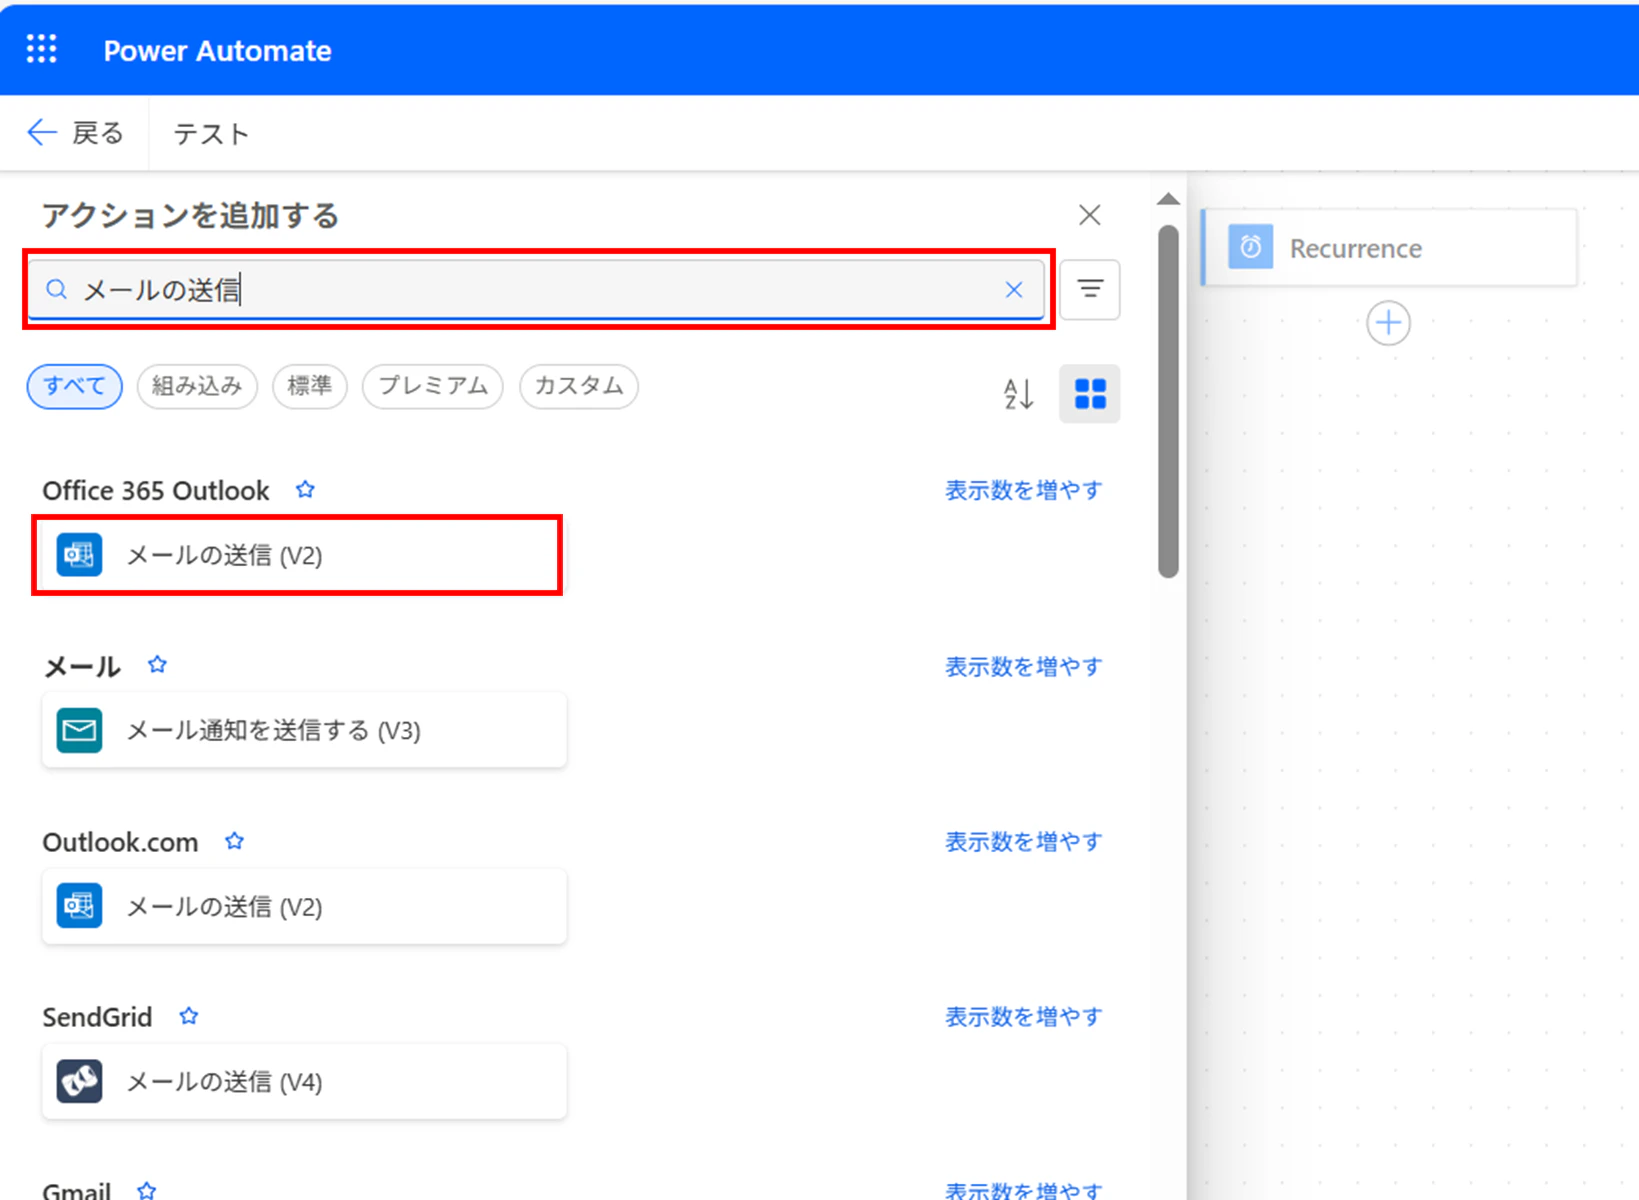The height and width of the screenshot is (1200, 1639).
Task: Add a step below Recurrence
Action: pyautogui.click(x=1388, y=323)
